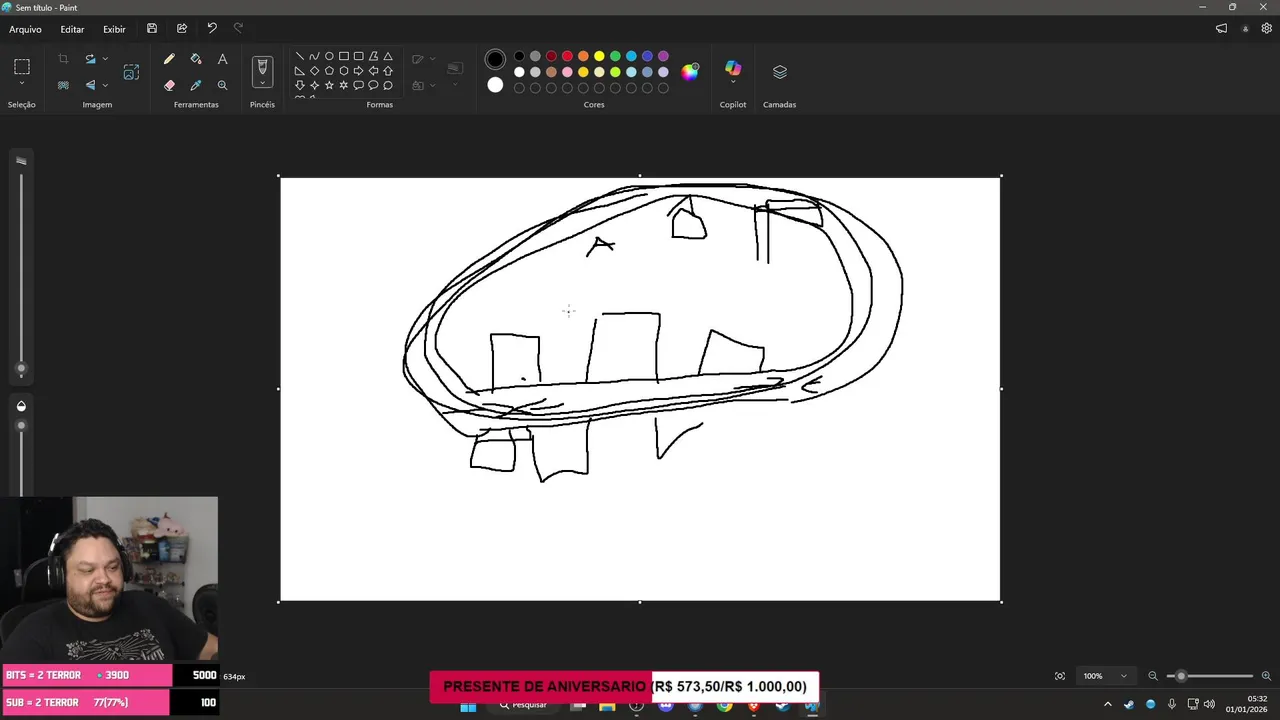The width and height of the screenshot is (1280, 720).
Task: Open the Edit colors wheel
Action: click(690, 71)
